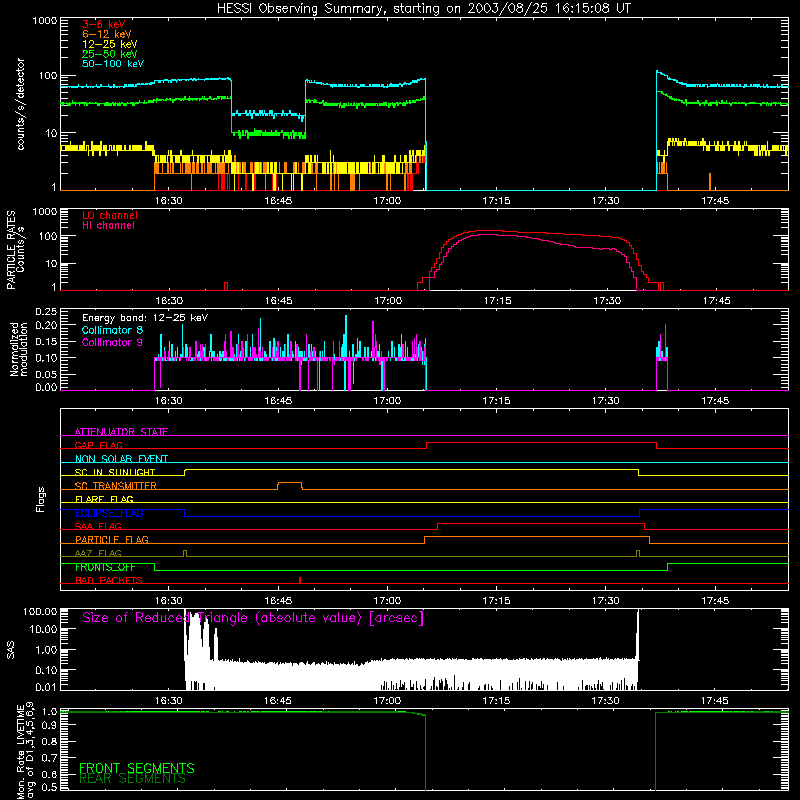
Task: Click the 0.9 tick on livetime axis
Action: point(49,724)
